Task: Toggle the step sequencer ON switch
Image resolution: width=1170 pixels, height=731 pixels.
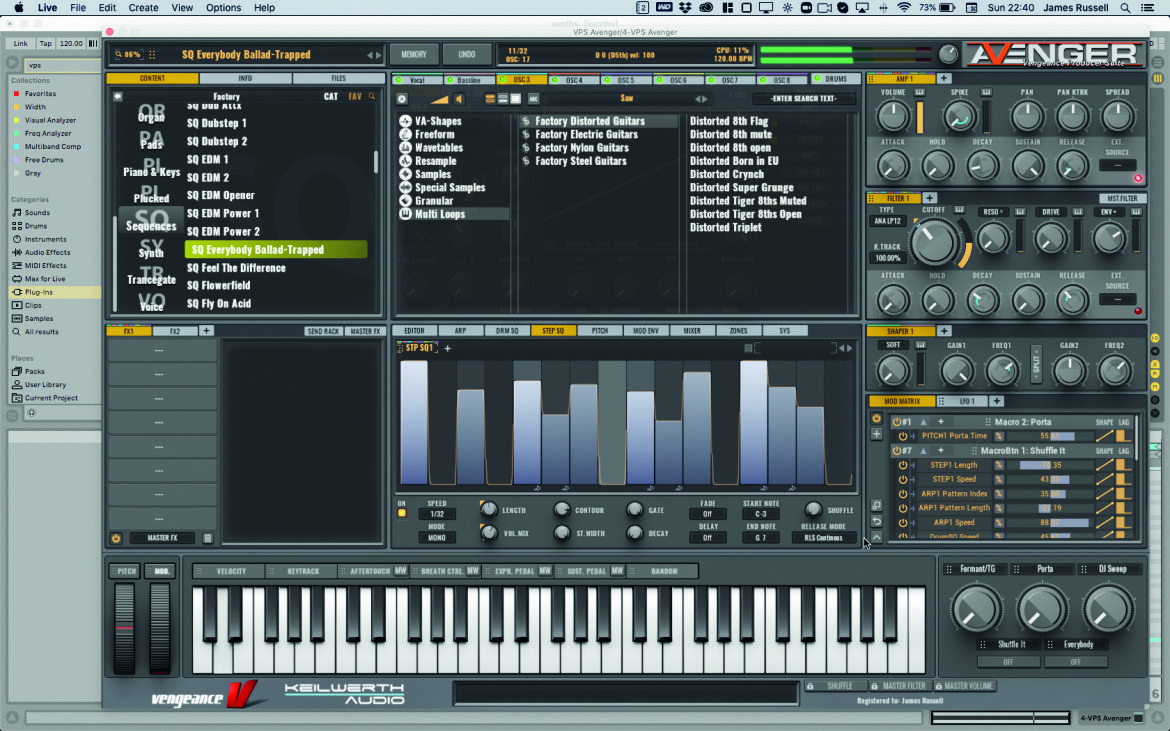Action: (401, 513)
